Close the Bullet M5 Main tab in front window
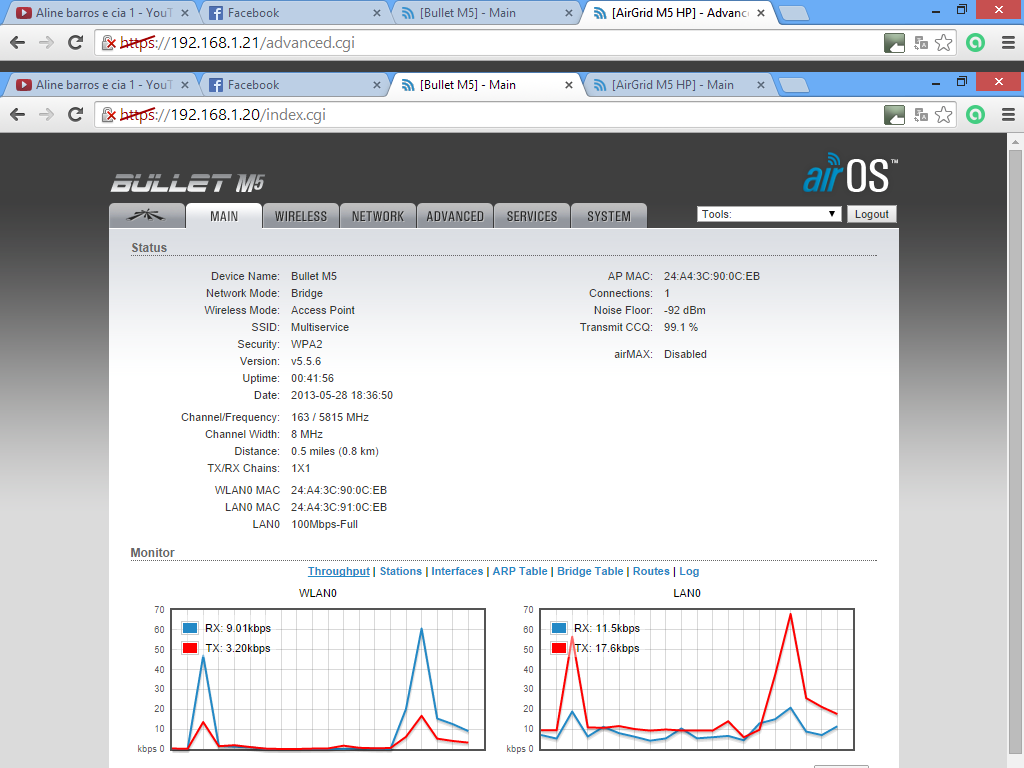Image resolution: width=1024 pixels, height=768 pixels. click(569, 85)
